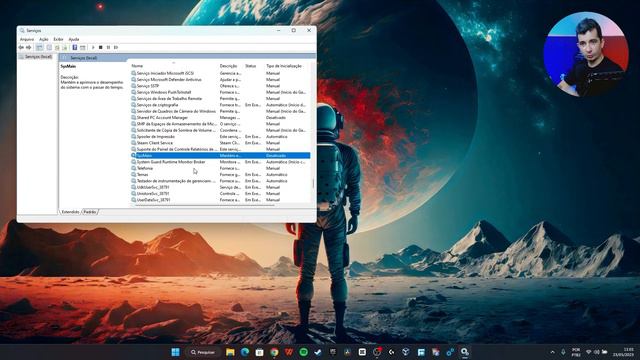
Task: Toggle the show/hide console tree toolbar icon
Action: 40,47
